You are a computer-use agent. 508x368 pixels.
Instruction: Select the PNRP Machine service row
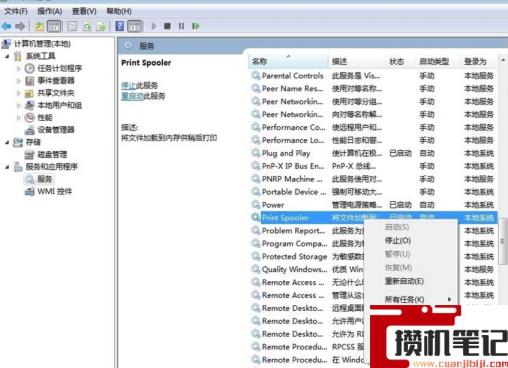373,179
